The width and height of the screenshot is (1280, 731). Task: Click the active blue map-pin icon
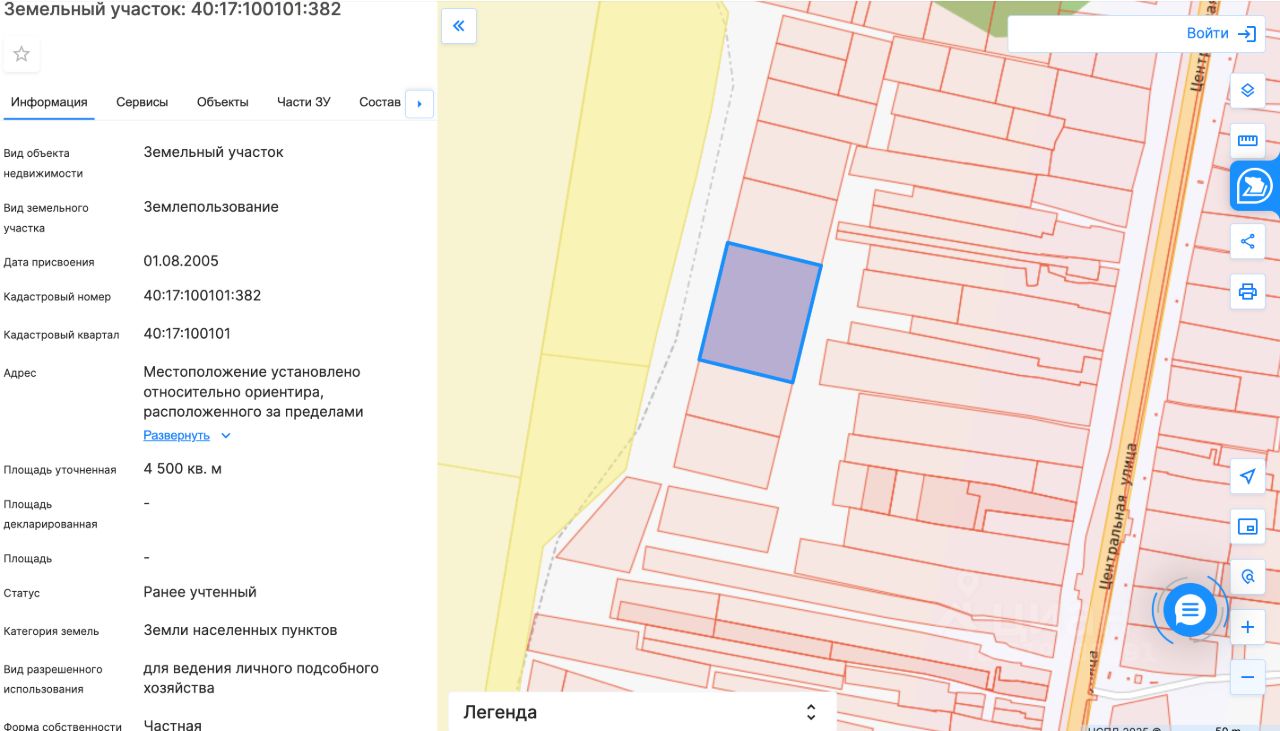pyautogui.click(x=1254, y=186)
